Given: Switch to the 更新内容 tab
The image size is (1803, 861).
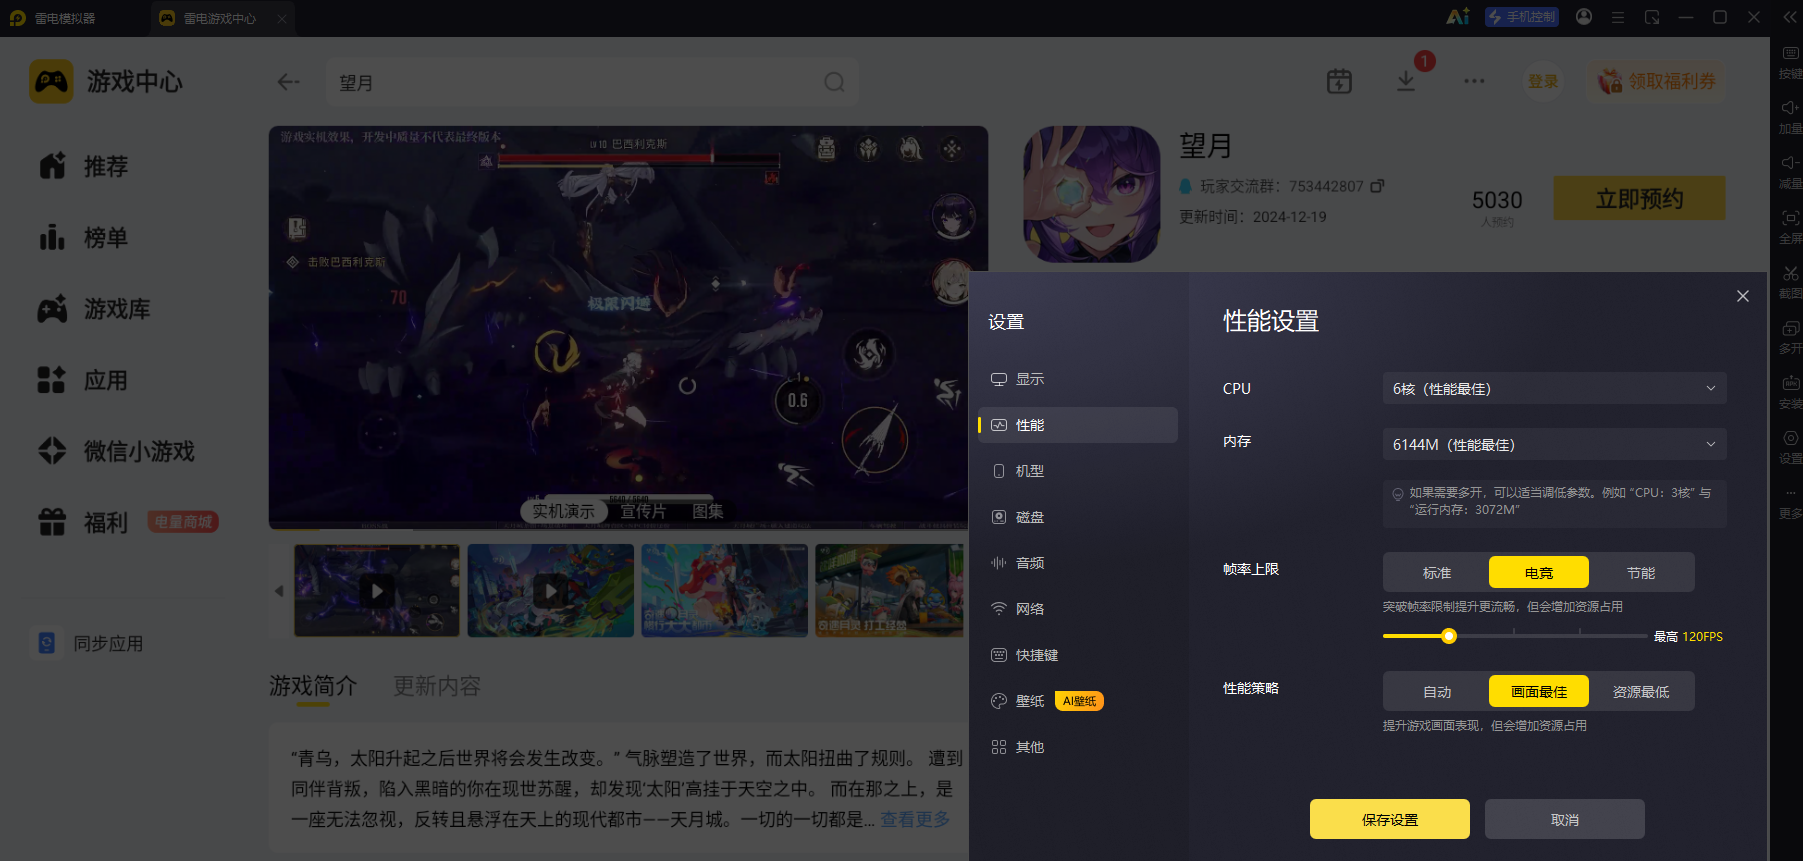Looking at the screenshot, I should click(x=437, y=686).
